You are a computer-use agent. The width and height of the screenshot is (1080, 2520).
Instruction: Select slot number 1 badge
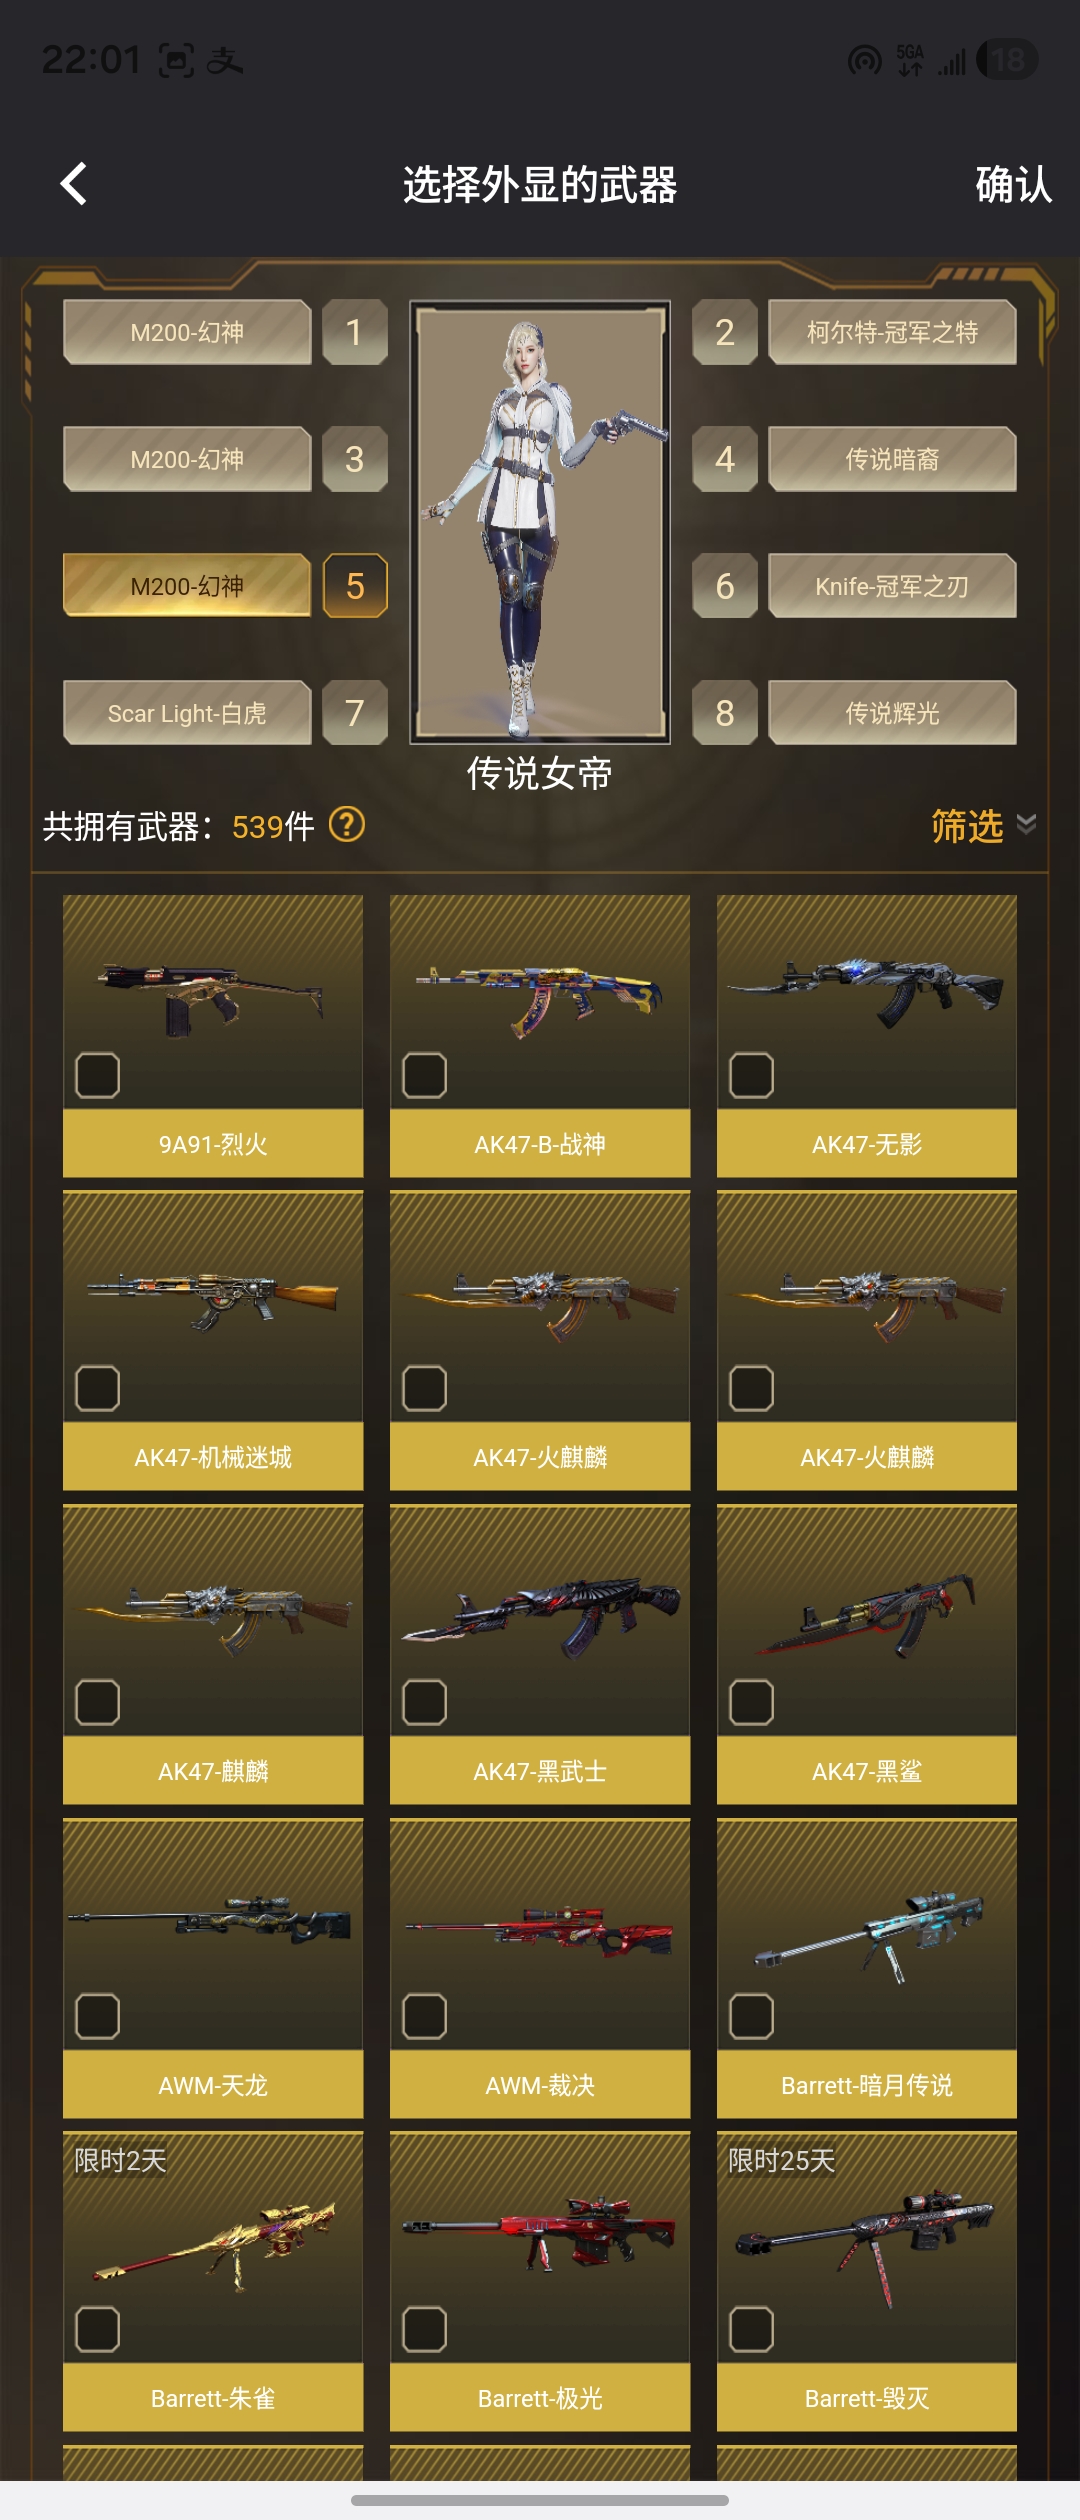point(355,332)
